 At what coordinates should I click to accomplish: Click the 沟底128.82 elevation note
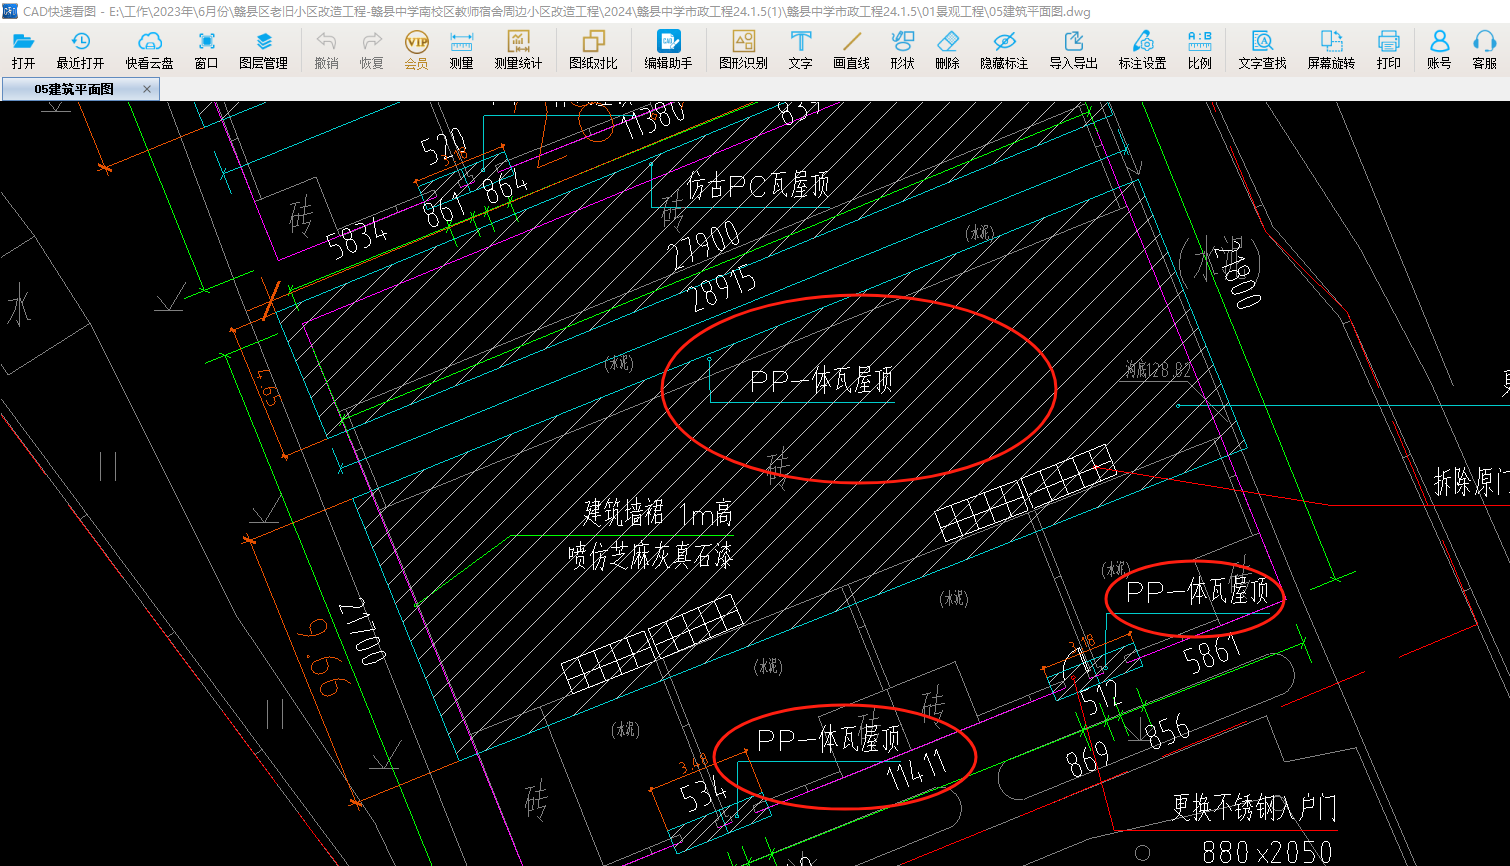[x=1157, y=370]
